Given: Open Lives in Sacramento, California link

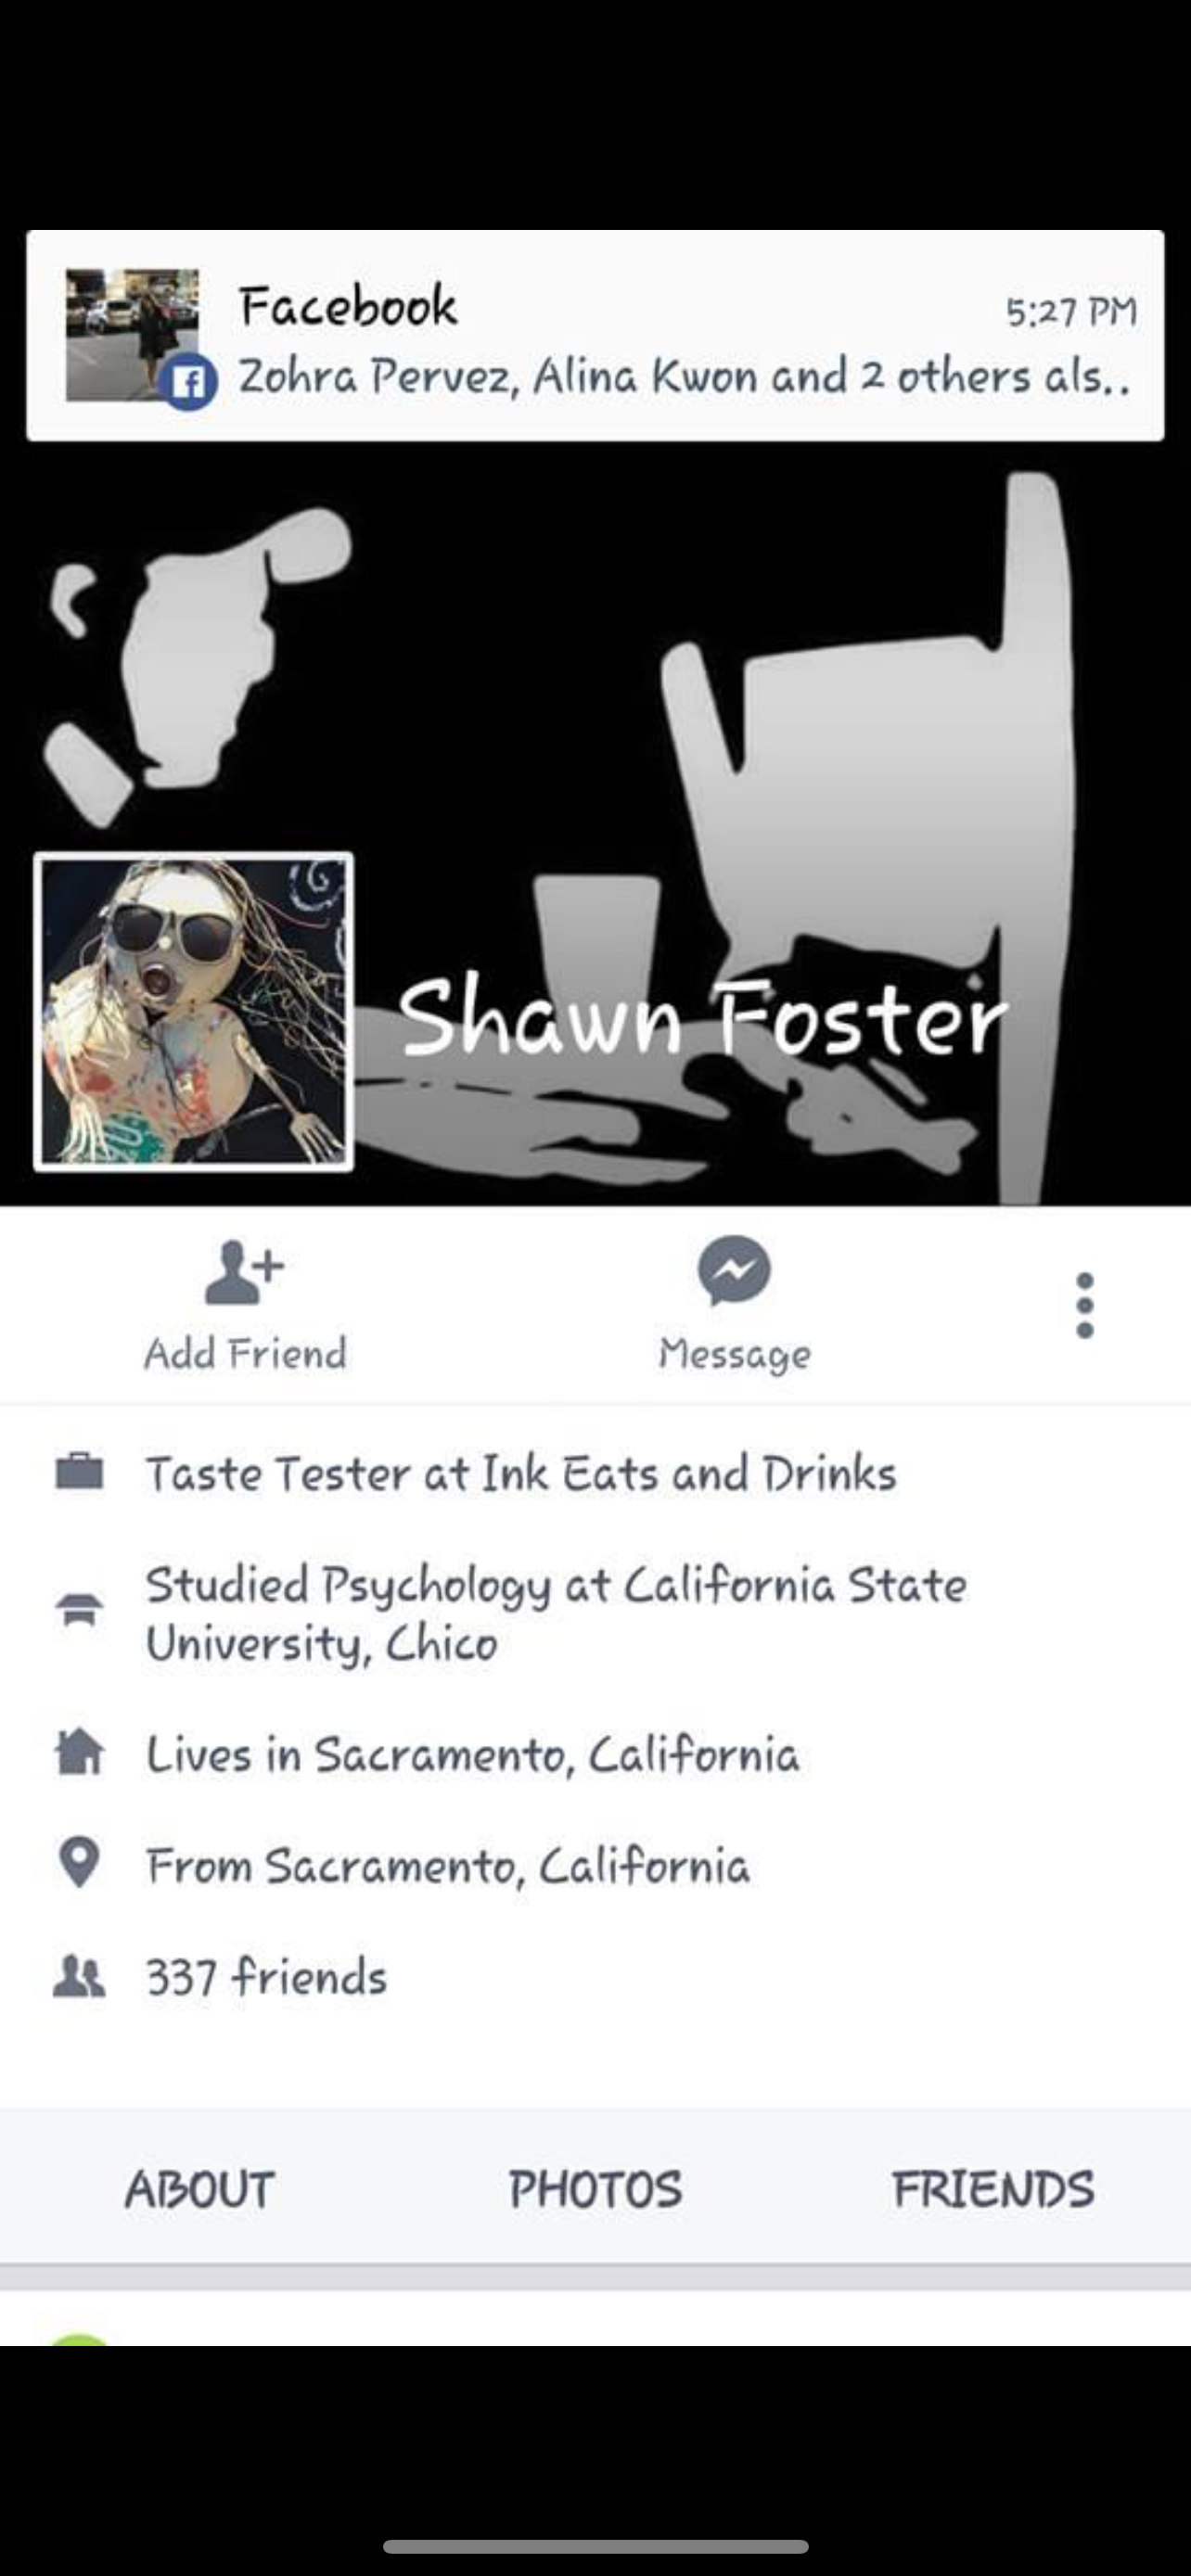Looking at the screenshot, I should (x=473, y=1755).
